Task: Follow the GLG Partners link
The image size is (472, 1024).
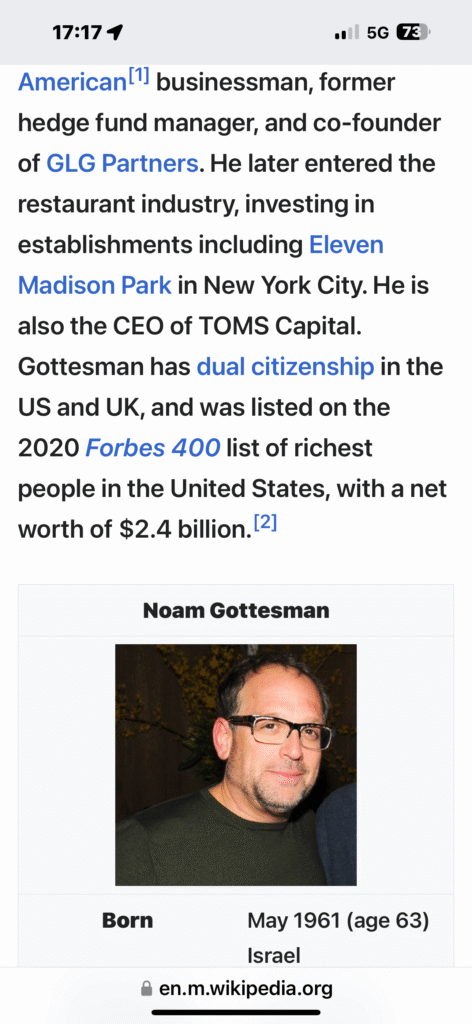Action: [x=122, y=163]
